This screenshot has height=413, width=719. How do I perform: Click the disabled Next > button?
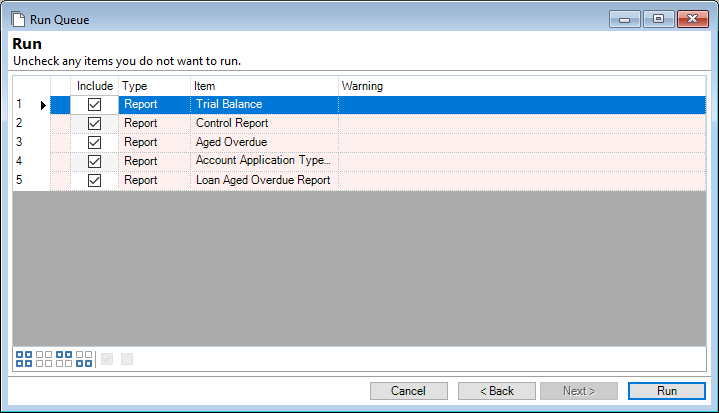click(x=579, y=391)
